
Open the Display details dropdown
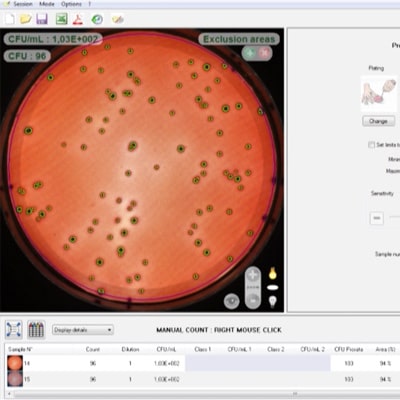click(x=83, y=330)
